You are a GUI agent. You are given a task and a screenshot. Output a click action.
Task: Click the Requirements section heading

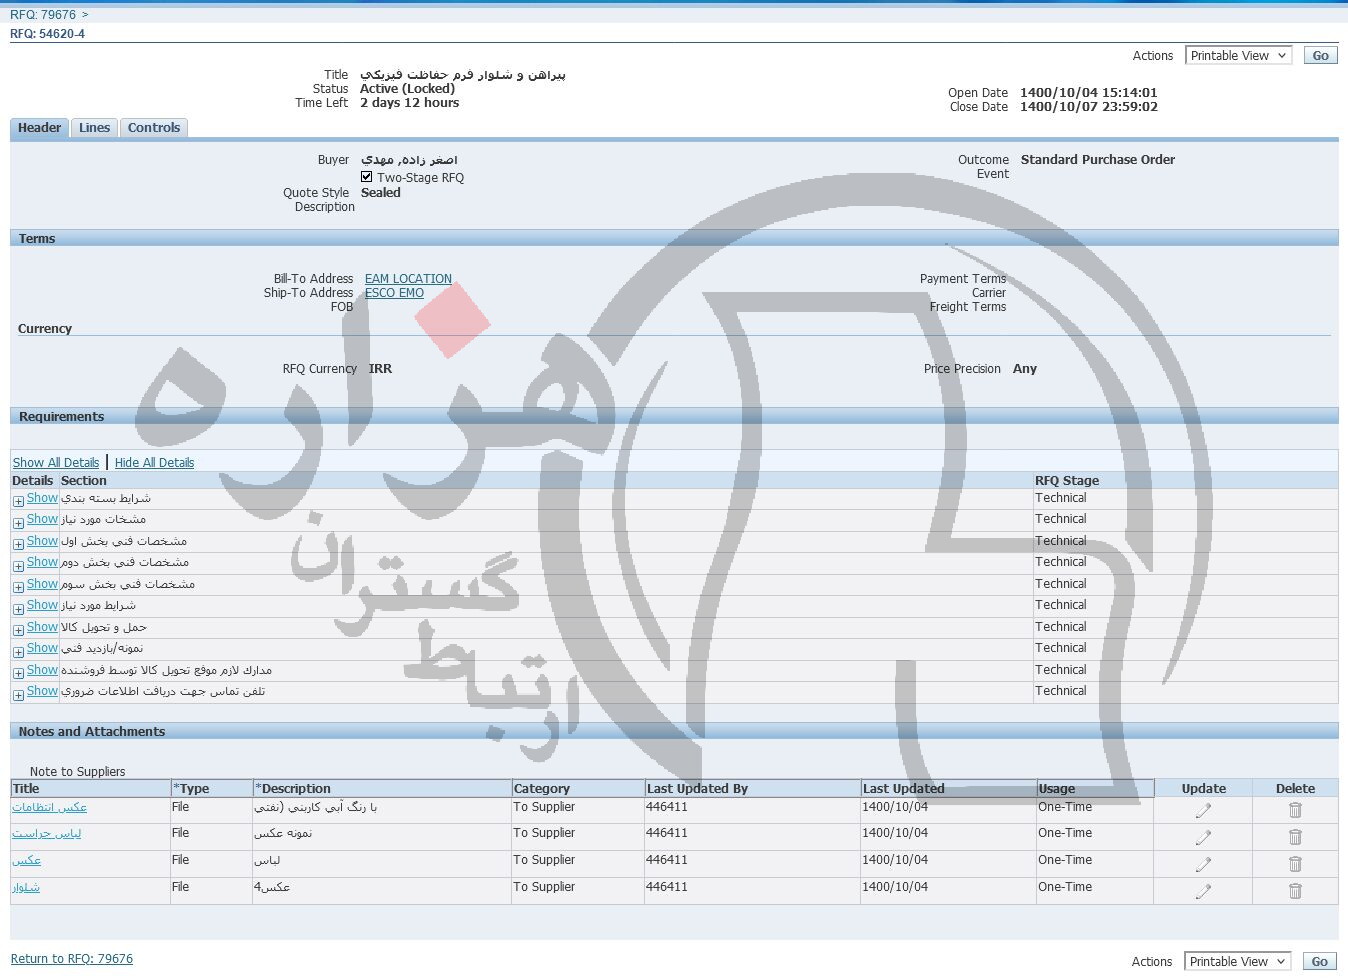[x=61, y=417]
